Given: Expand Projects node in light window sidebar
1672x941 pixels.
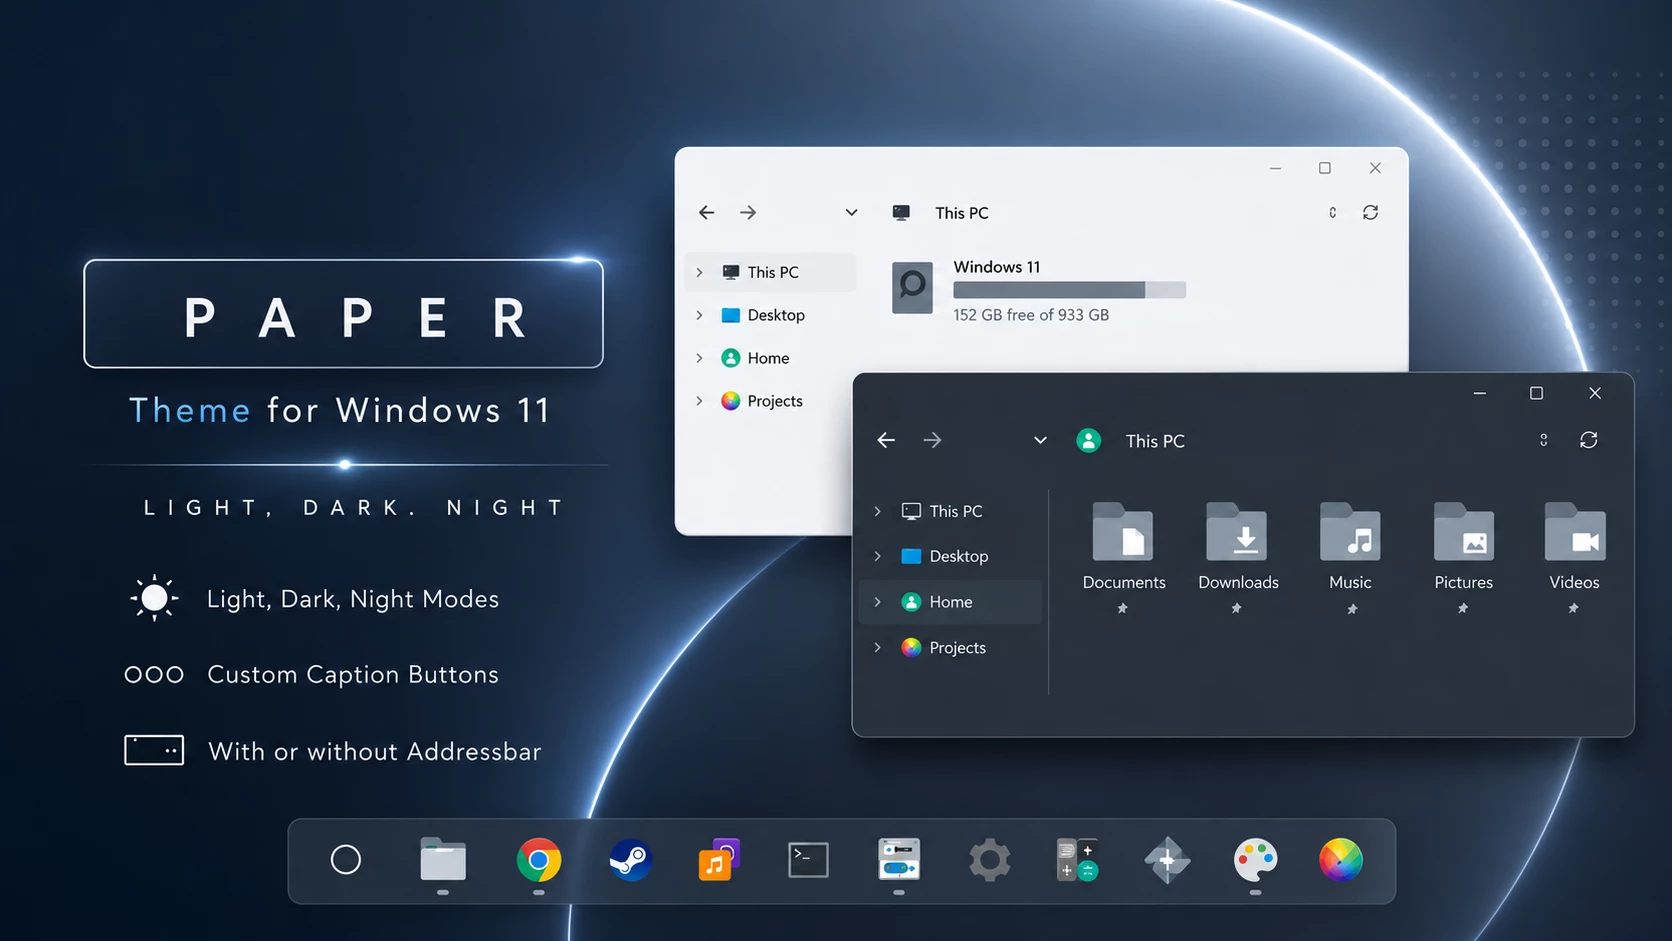Looking at the screenshot, I should [699, 401].
